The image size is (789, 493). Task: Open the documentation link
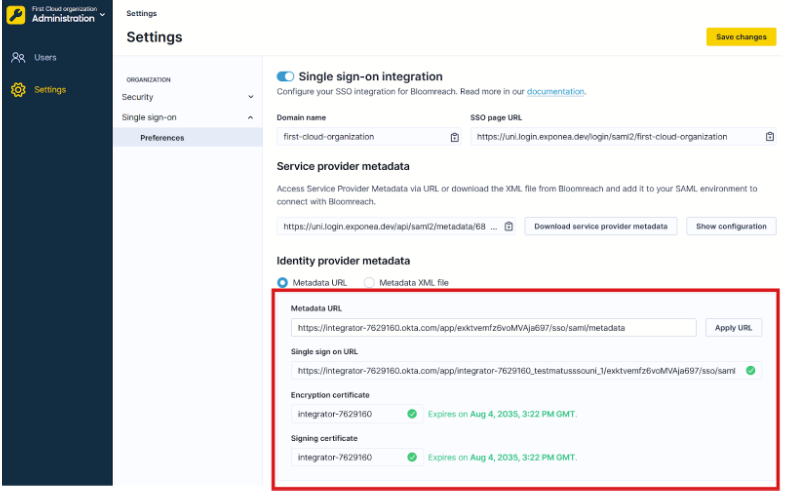click(556, 92)
